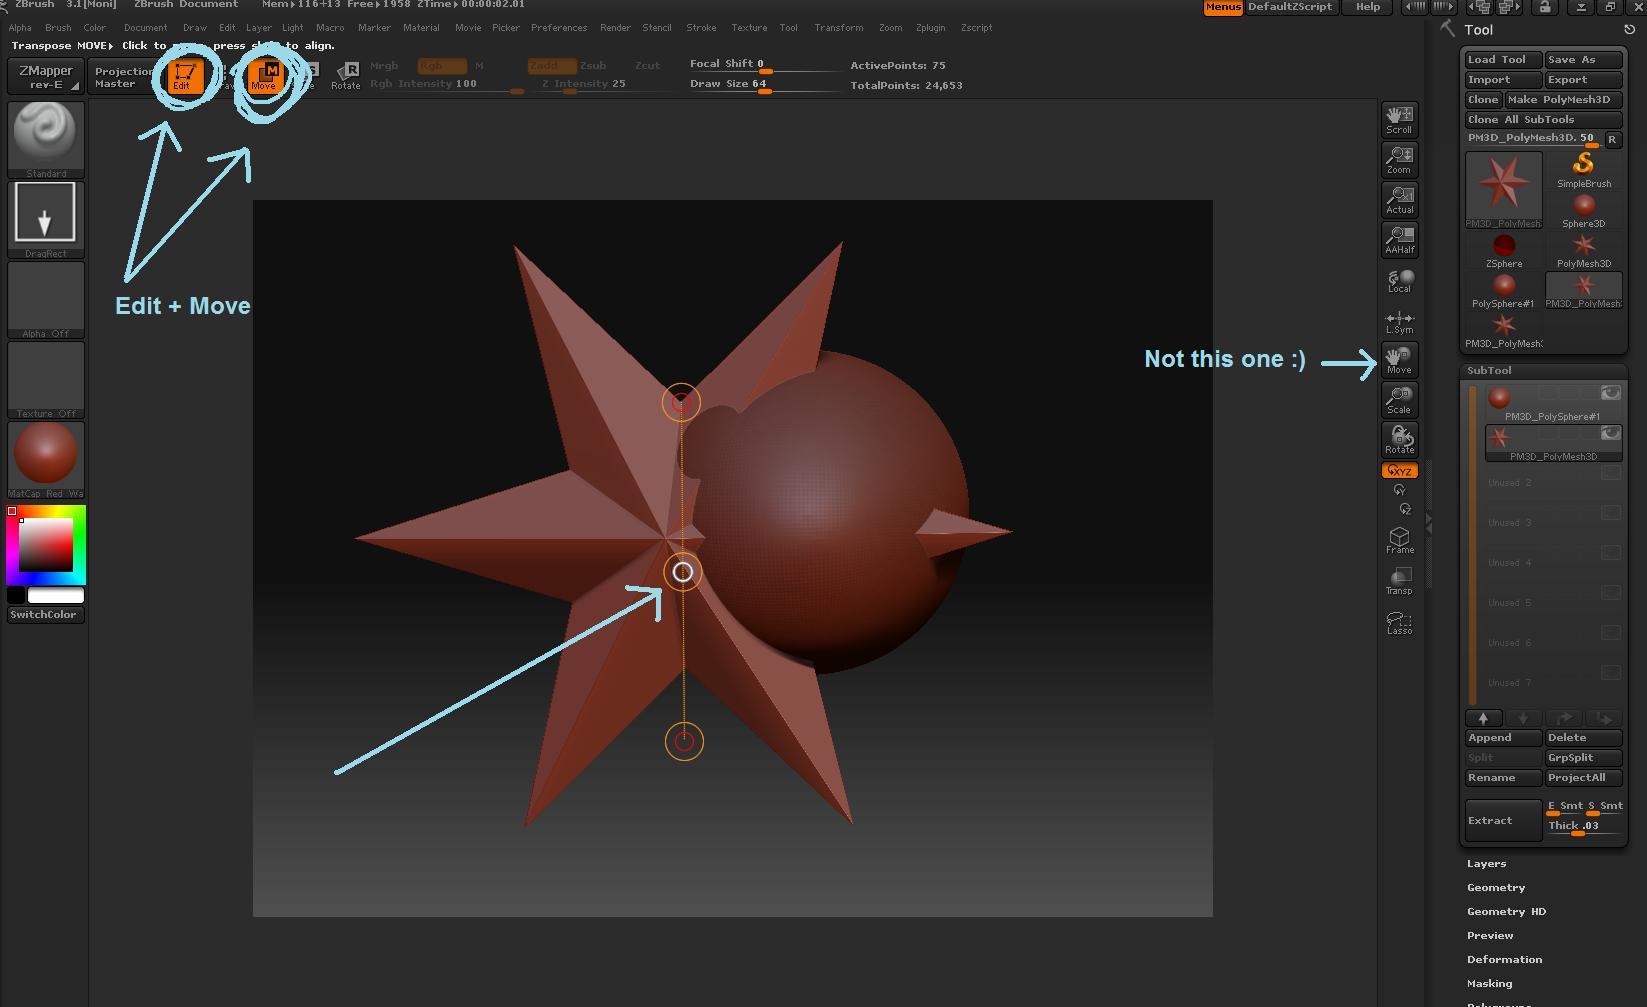Click the Frame mesh icon
1647x1007 pixels.
(1399, 541)
